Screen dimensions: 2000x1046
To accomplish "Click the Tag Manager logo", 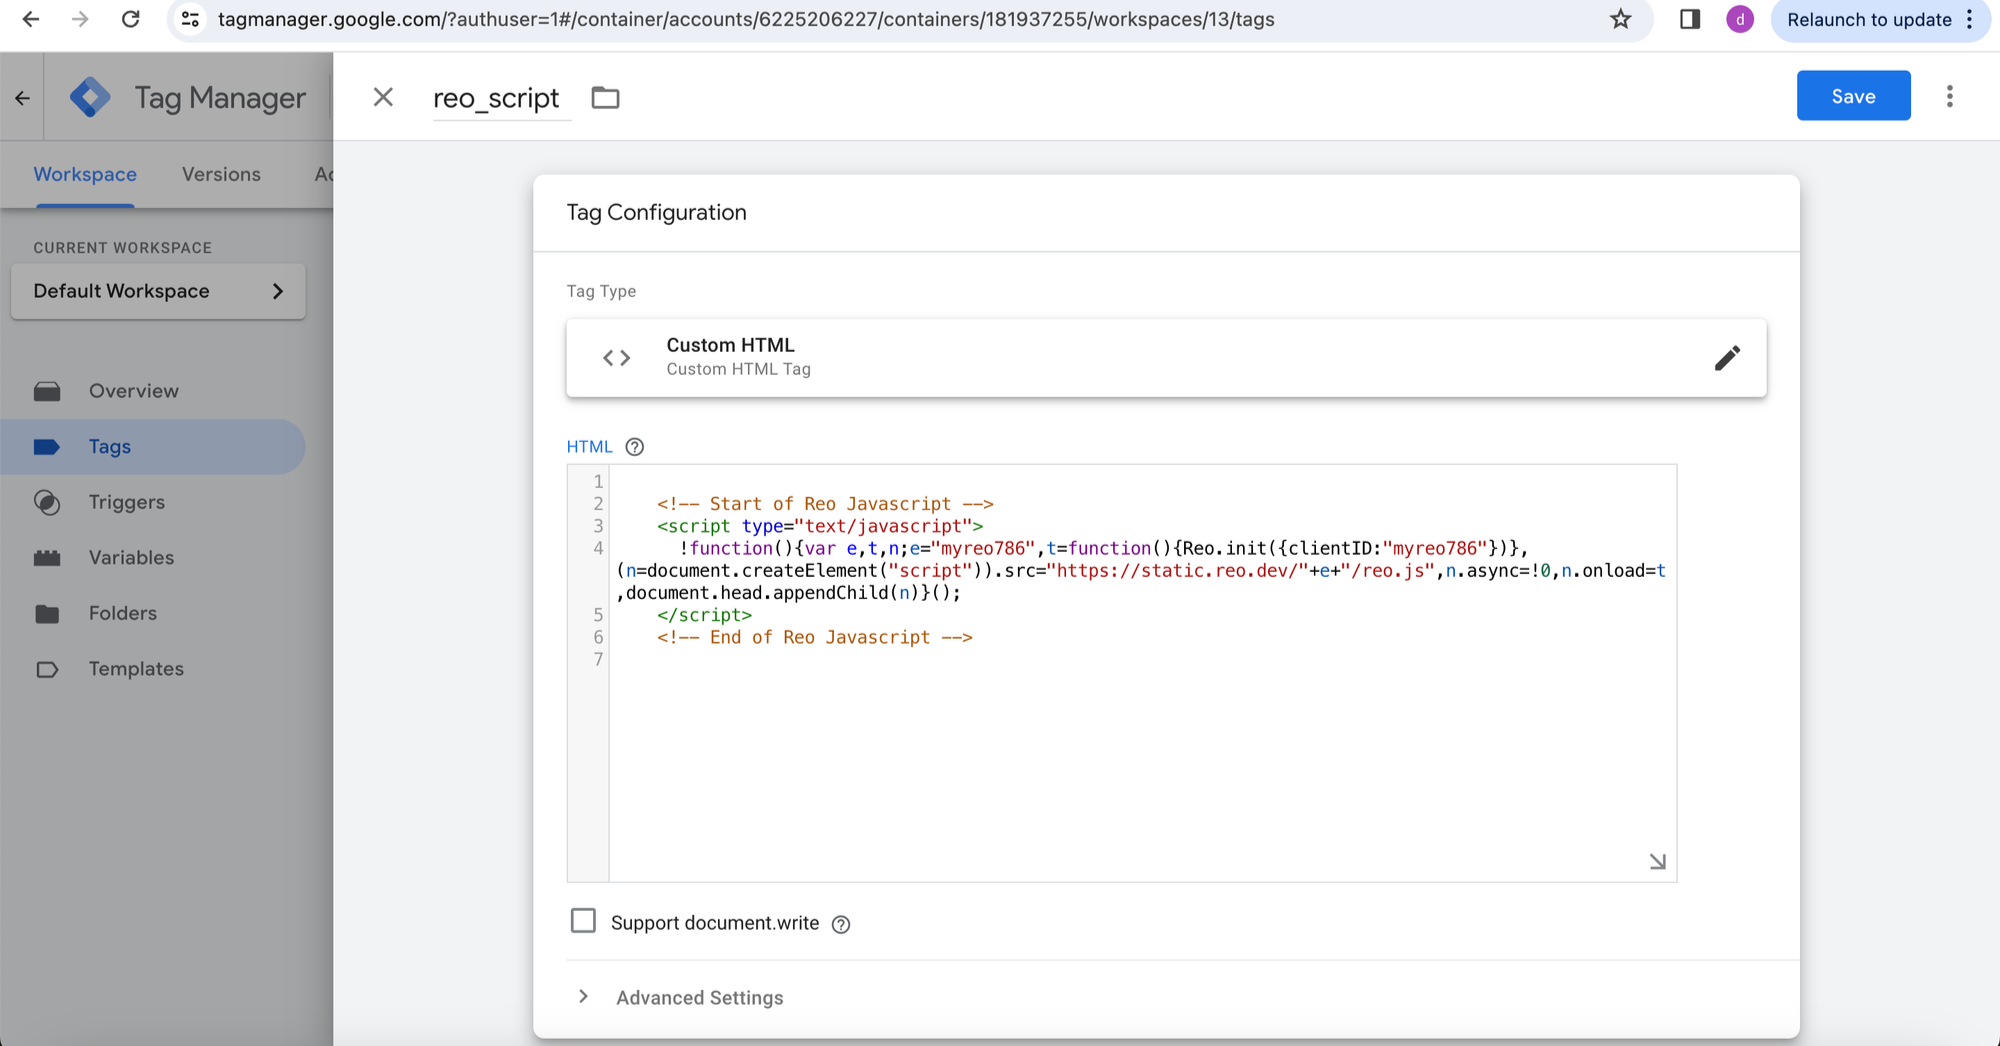I will pyautogui.click(x=90, y=98).
